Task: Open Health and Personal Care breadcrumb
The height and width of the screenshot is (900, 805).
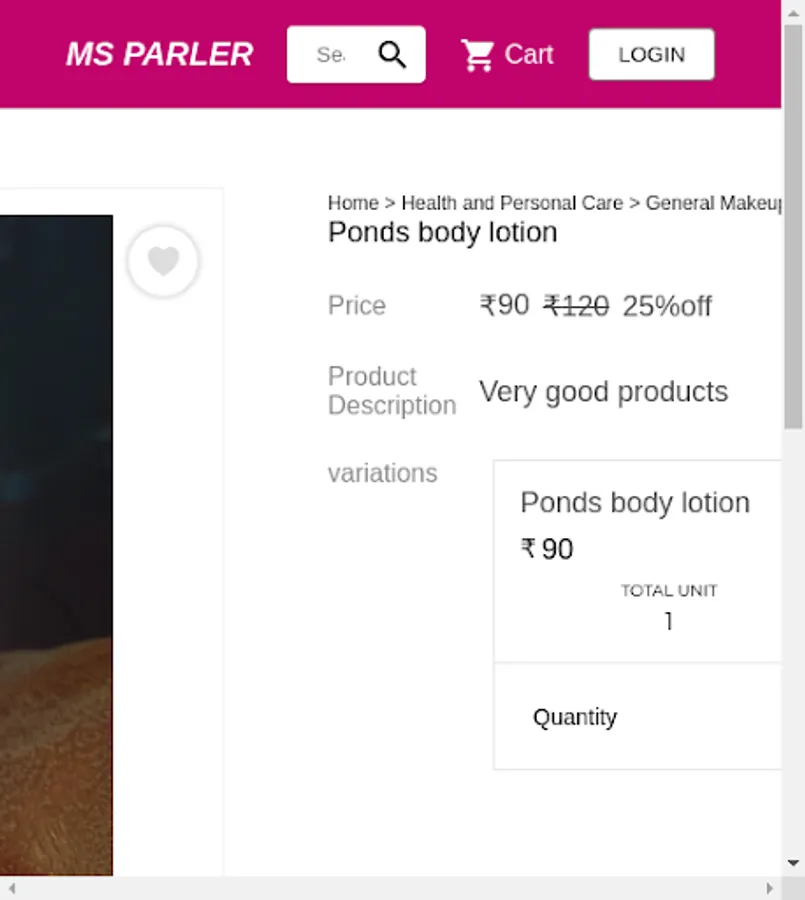Action: 512,203
